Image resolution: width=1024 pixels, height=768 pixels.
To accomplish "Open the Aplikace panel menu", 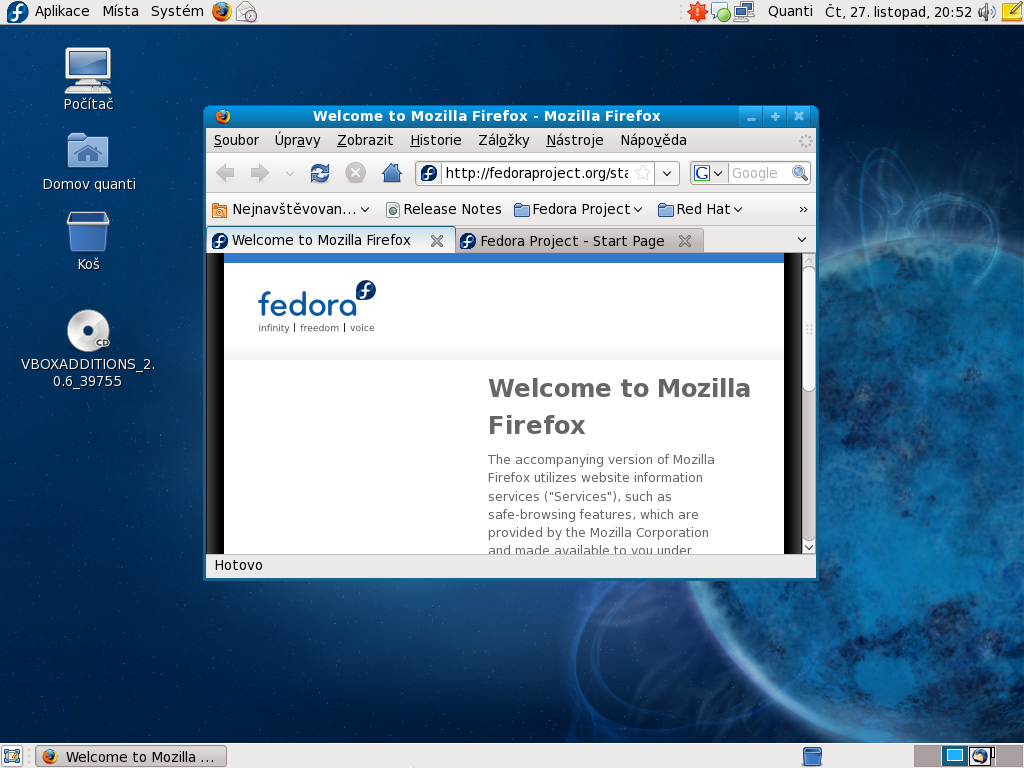I will [x=62, y=11].
